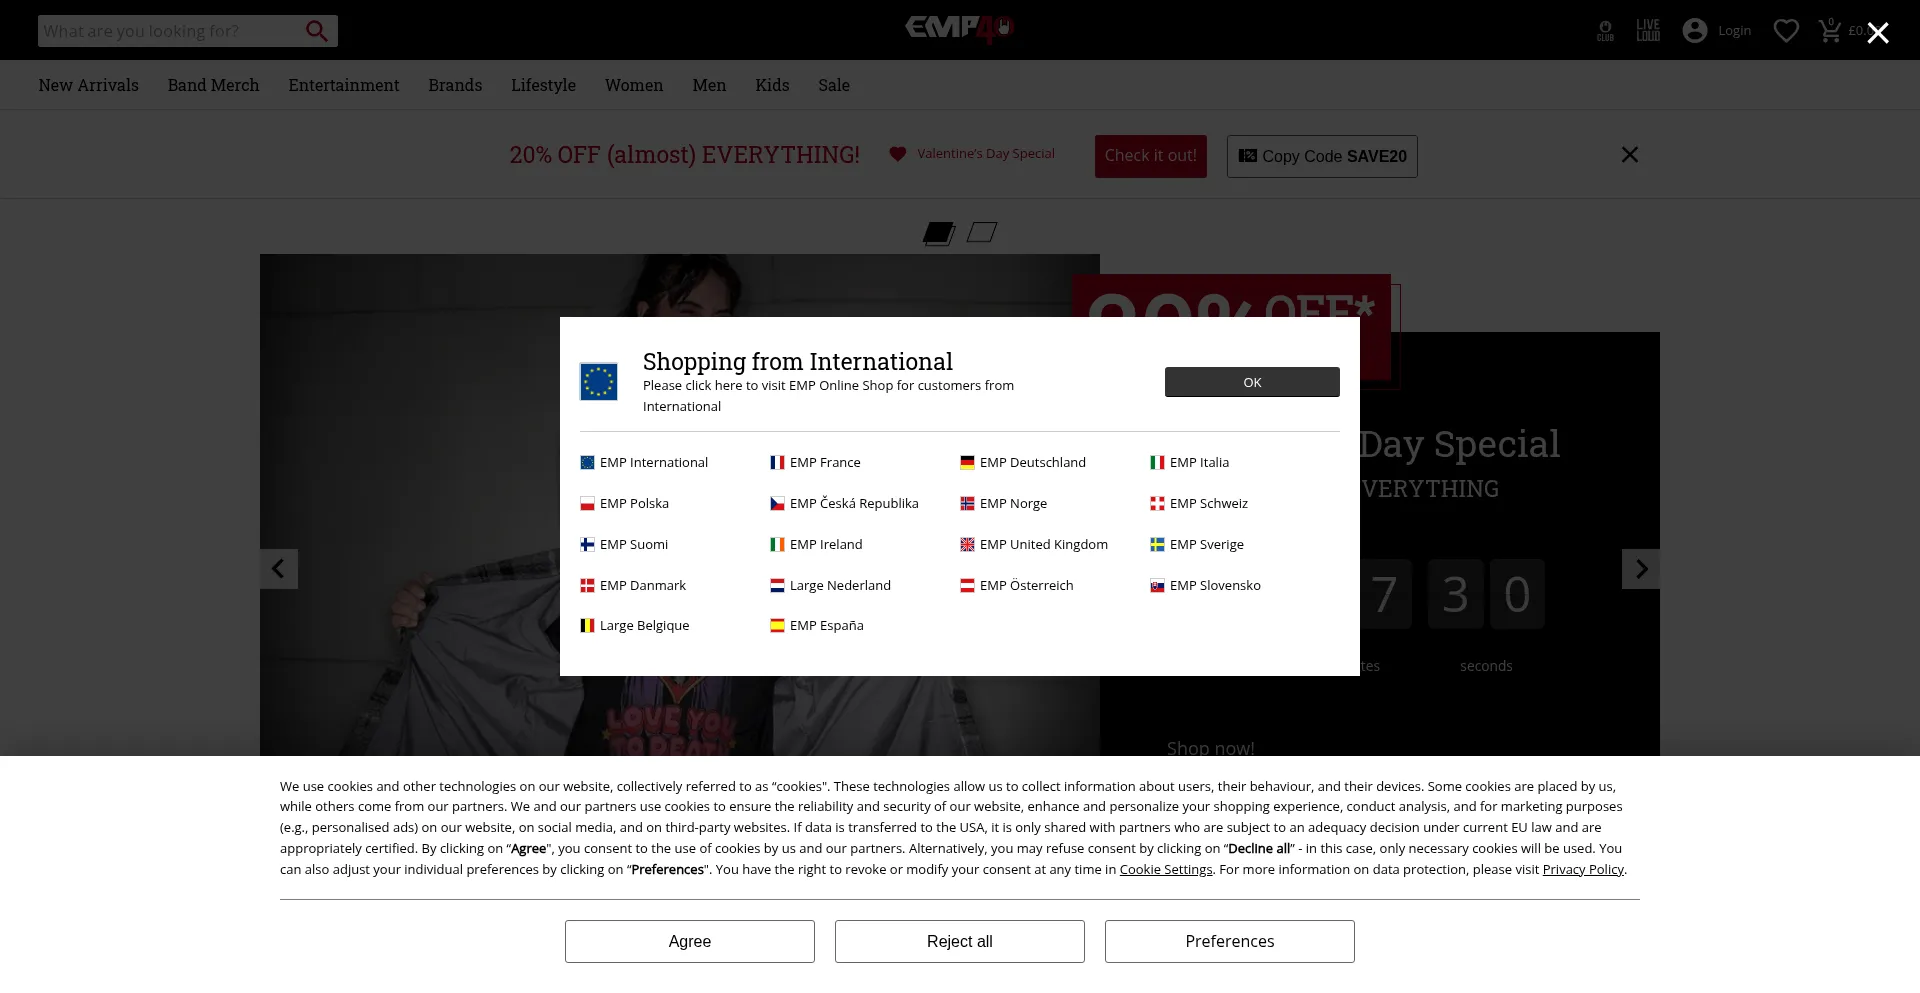Click the Login account icon
Screen dimensions: 1920x993
click(x=1694, y=31)
